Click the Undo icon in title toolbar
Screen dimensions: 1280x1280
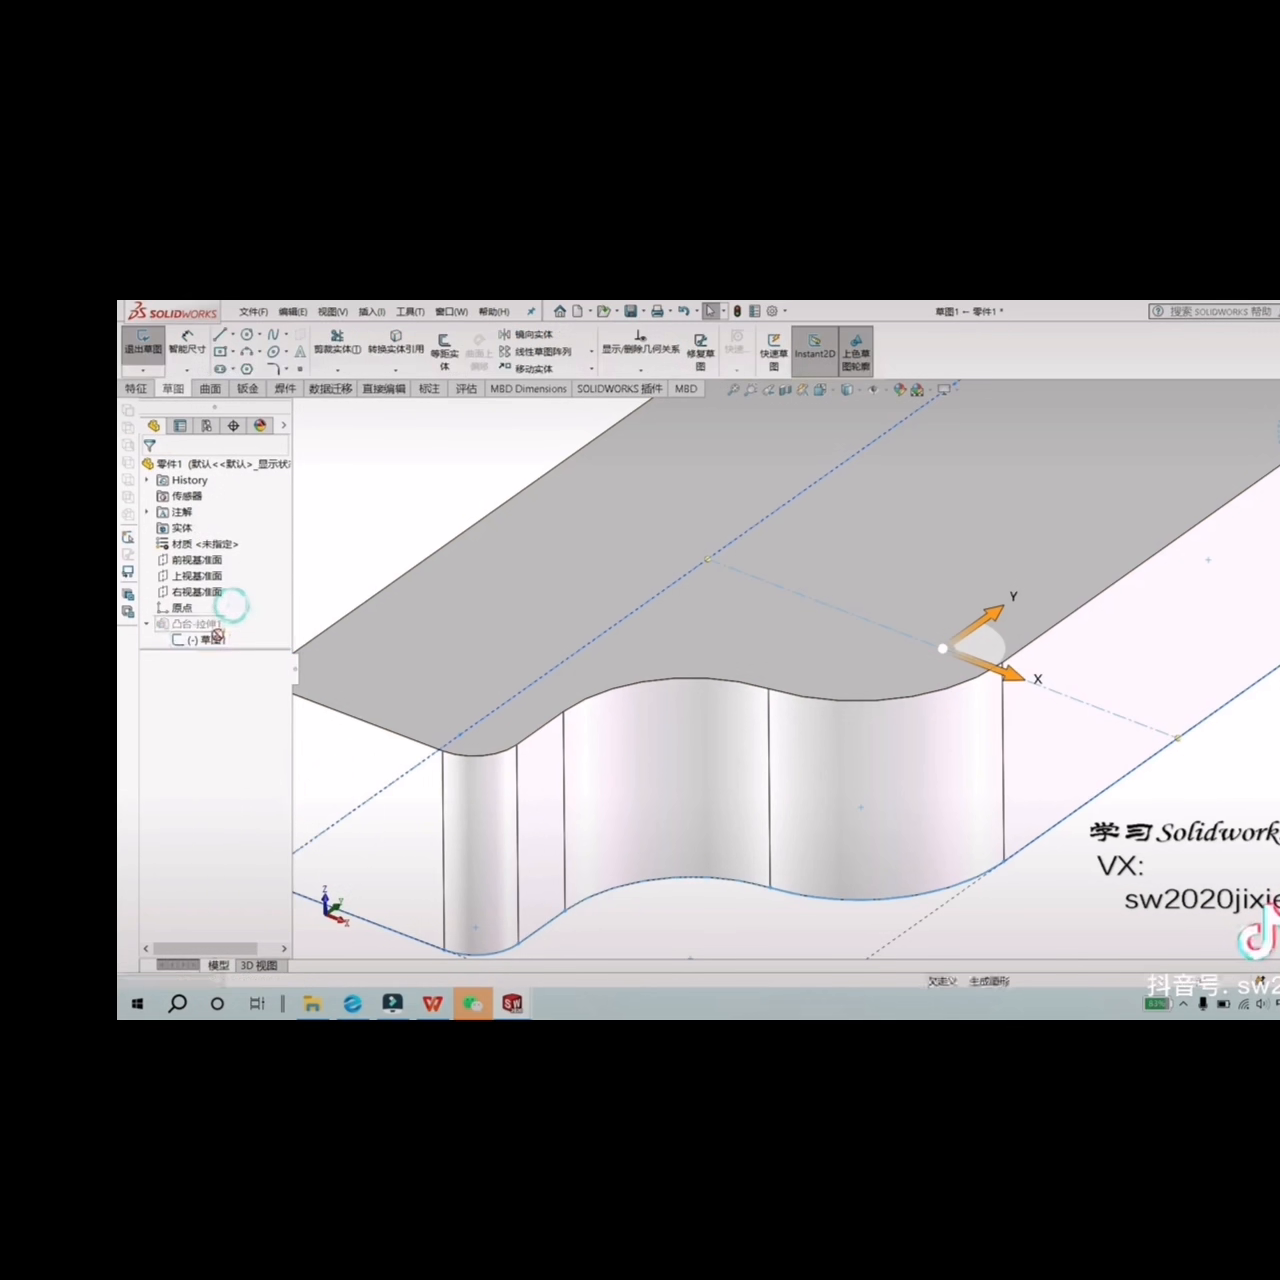pyautogui.click(x=683, y=311)
